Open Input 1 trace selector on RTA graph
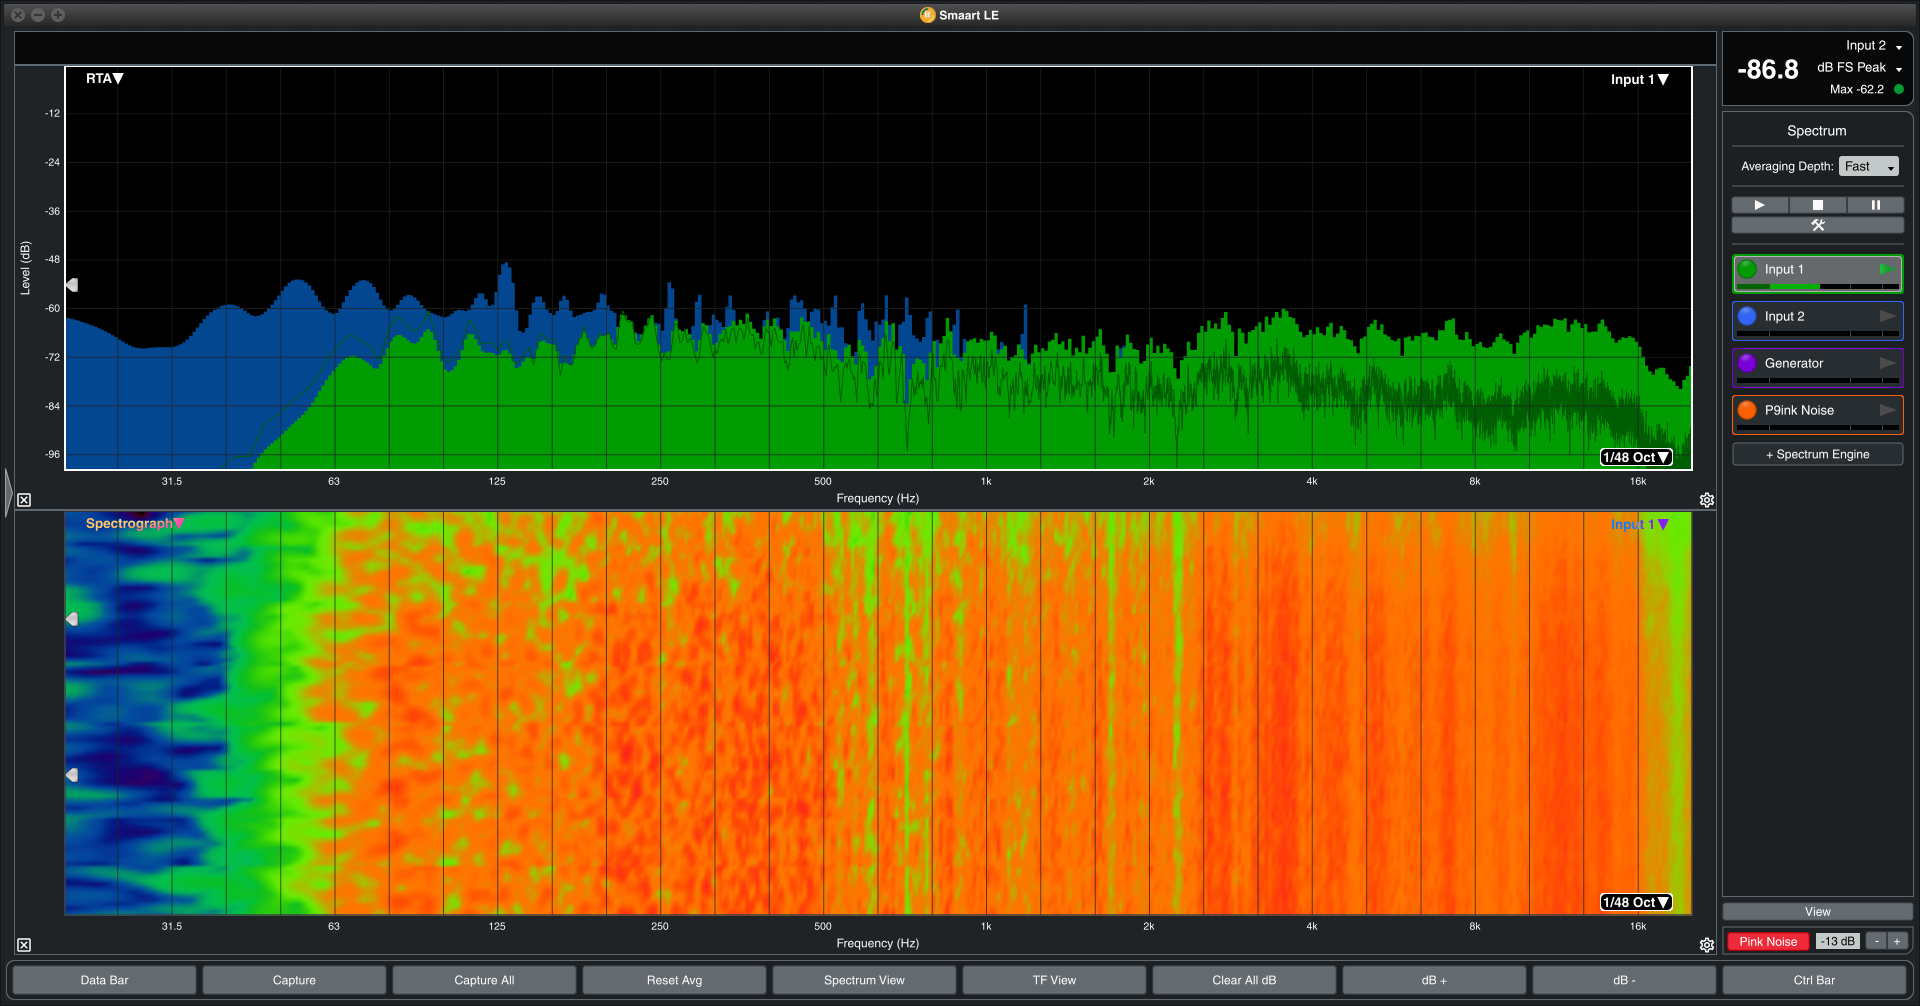1920x1006 pixels. click(x=1639, y=79)
